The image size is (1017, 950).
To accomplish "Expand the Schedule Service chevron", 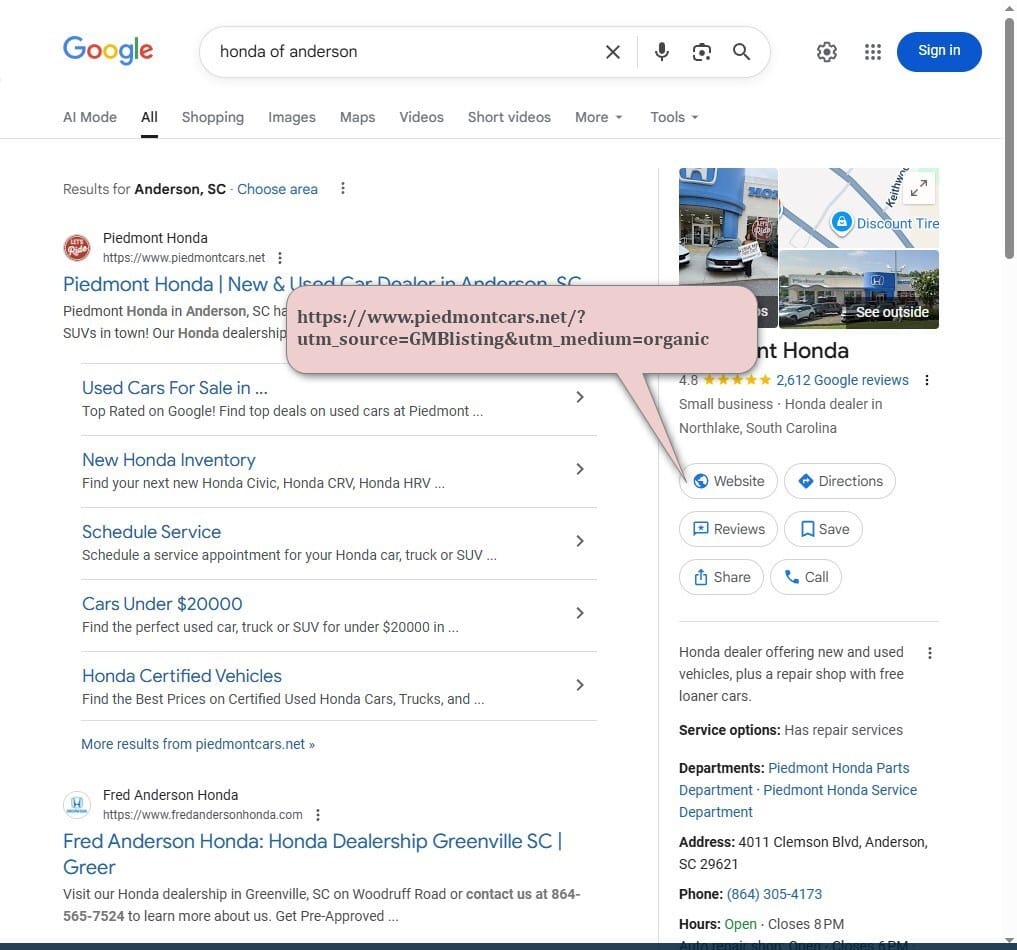I will 580,541.
